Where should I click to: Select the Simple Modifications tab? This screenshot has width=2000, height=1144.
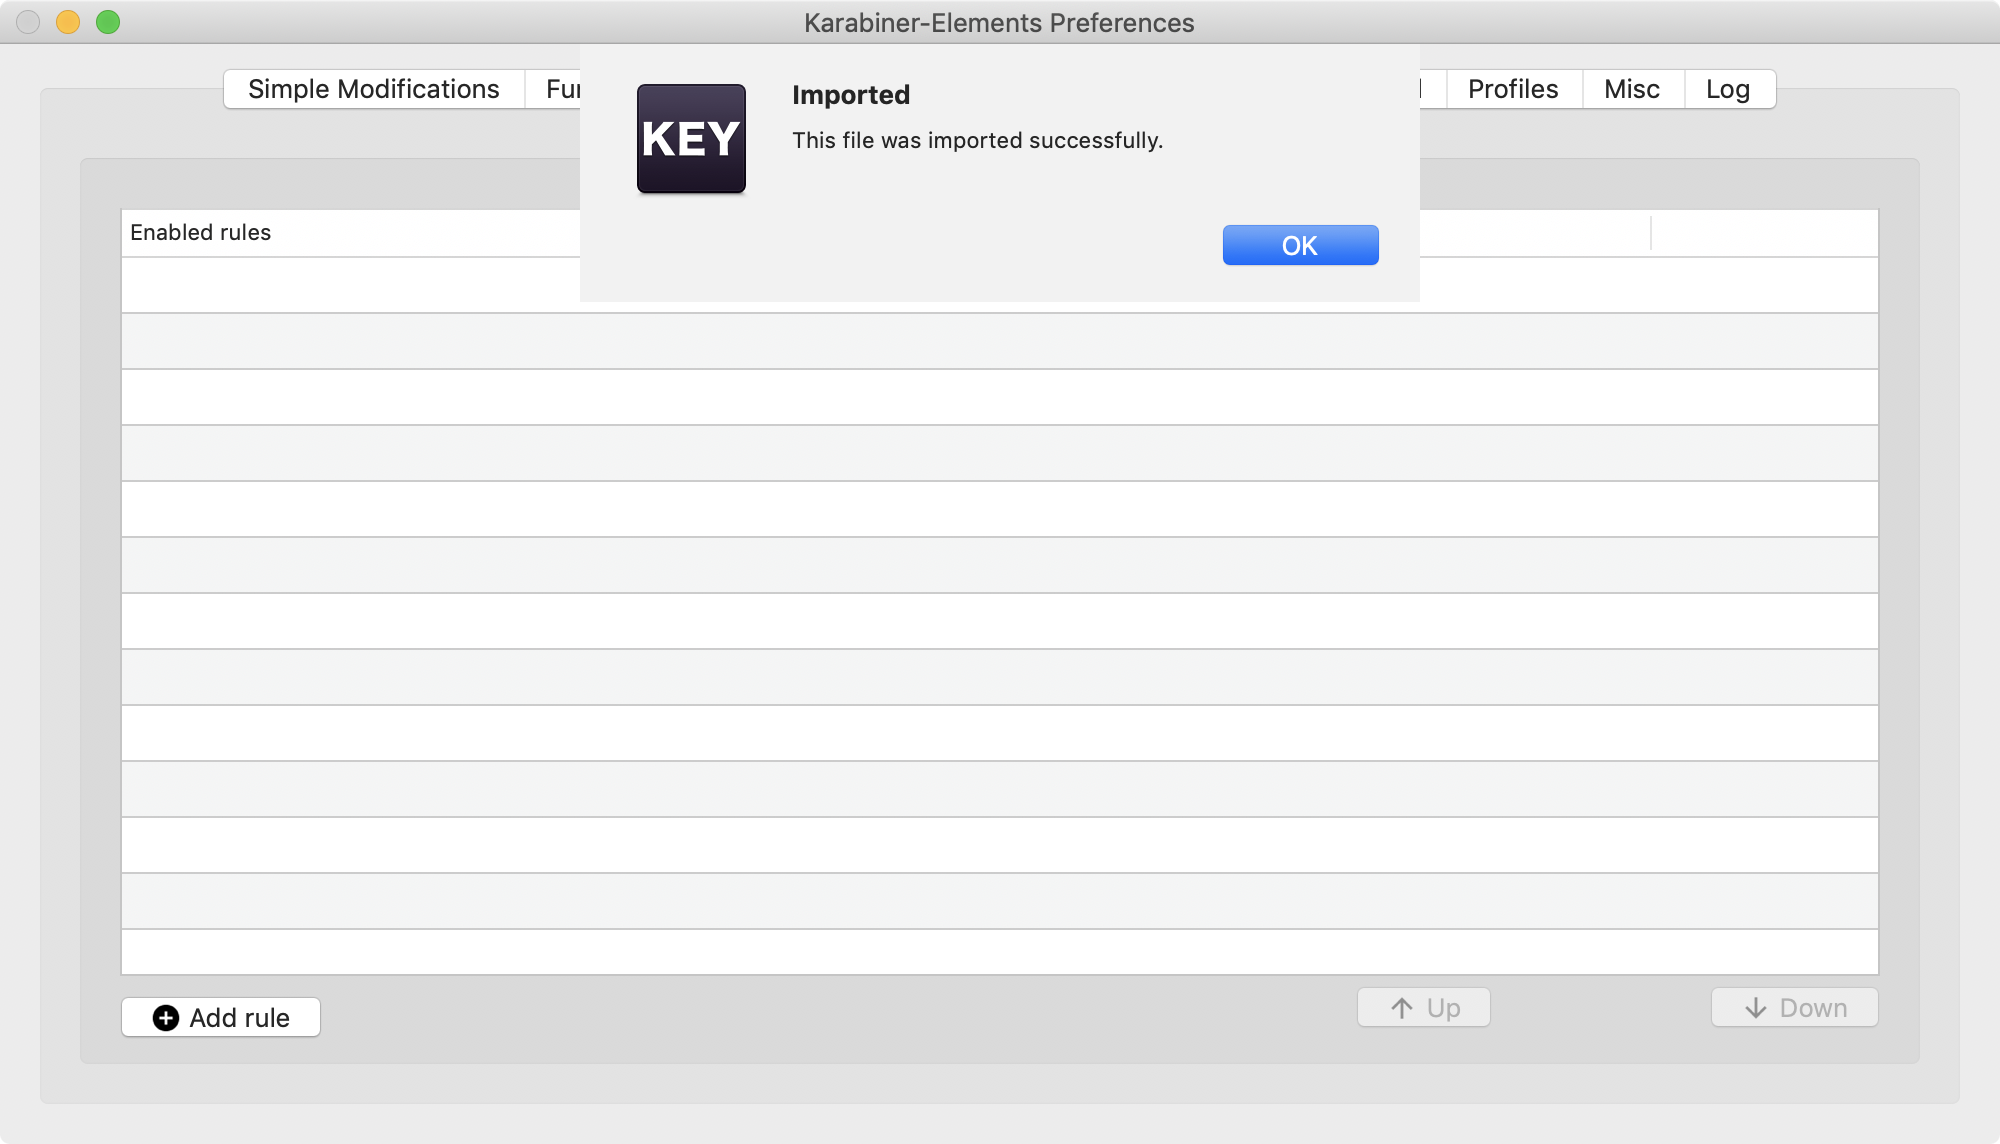point(373,89)
